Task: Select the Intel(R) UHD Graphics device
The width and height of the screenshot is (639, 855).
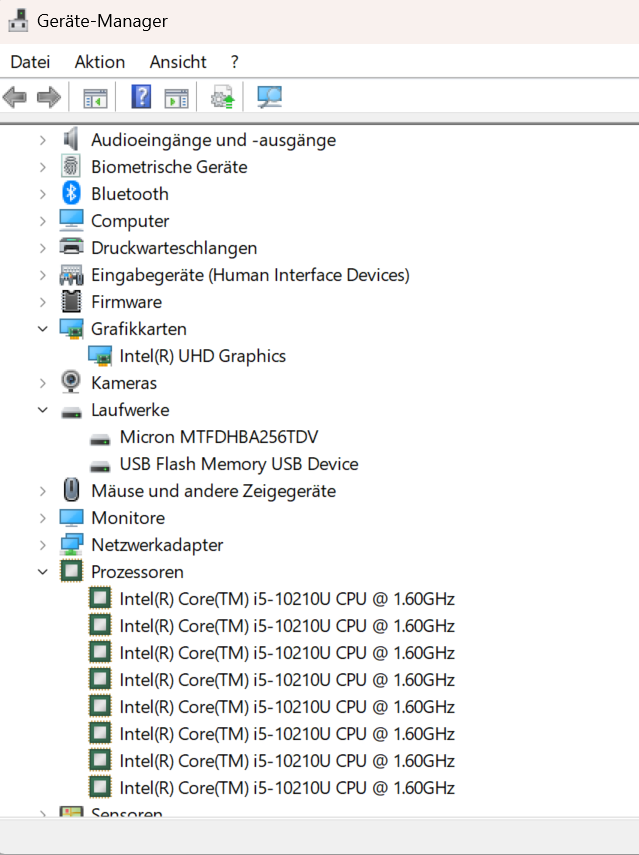Action: point(202,356)
